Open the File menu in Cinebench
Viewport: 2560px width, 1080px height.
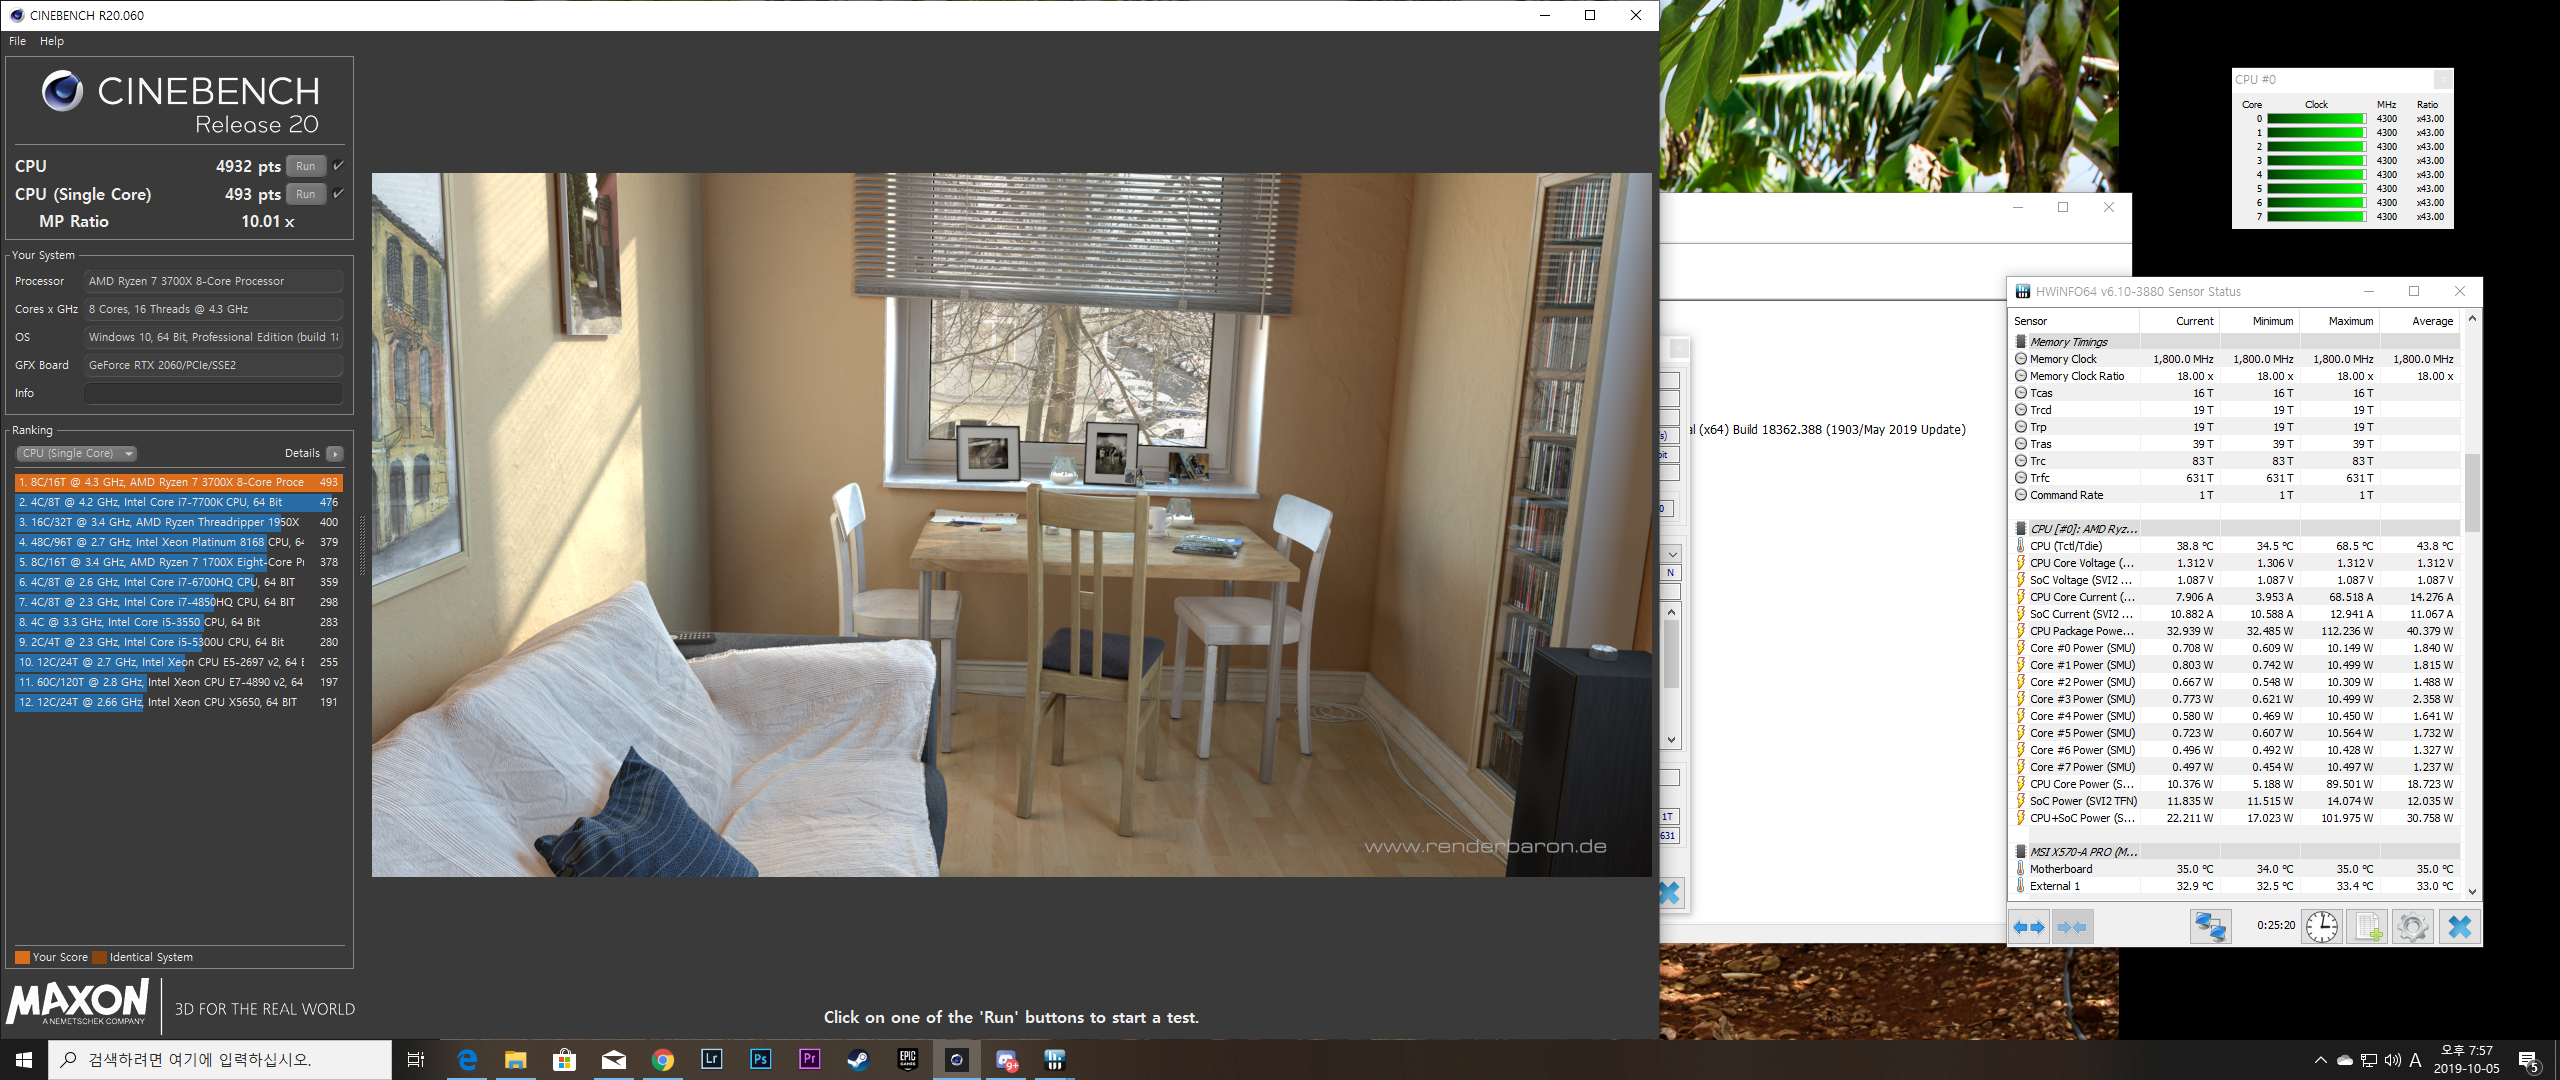pos(17,41)
